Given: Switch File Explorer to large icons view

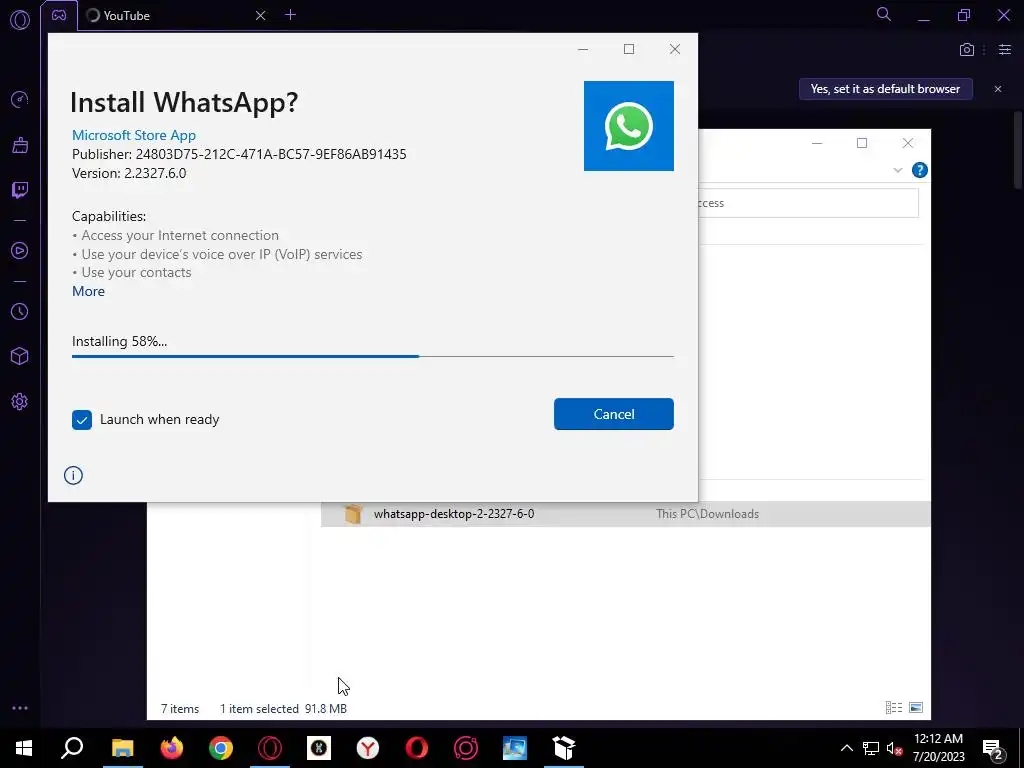Looking at the screenshot, I should pos(916,707).
